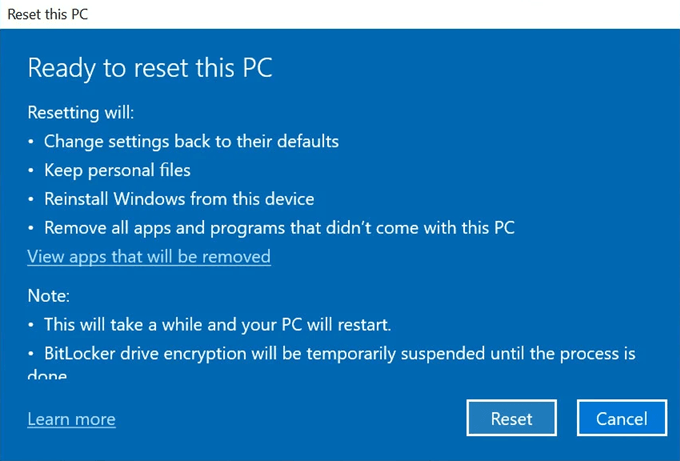680x461 pixels.
Task: Click the BitLocker drive encryption note
Action: [x=340, y=354]
